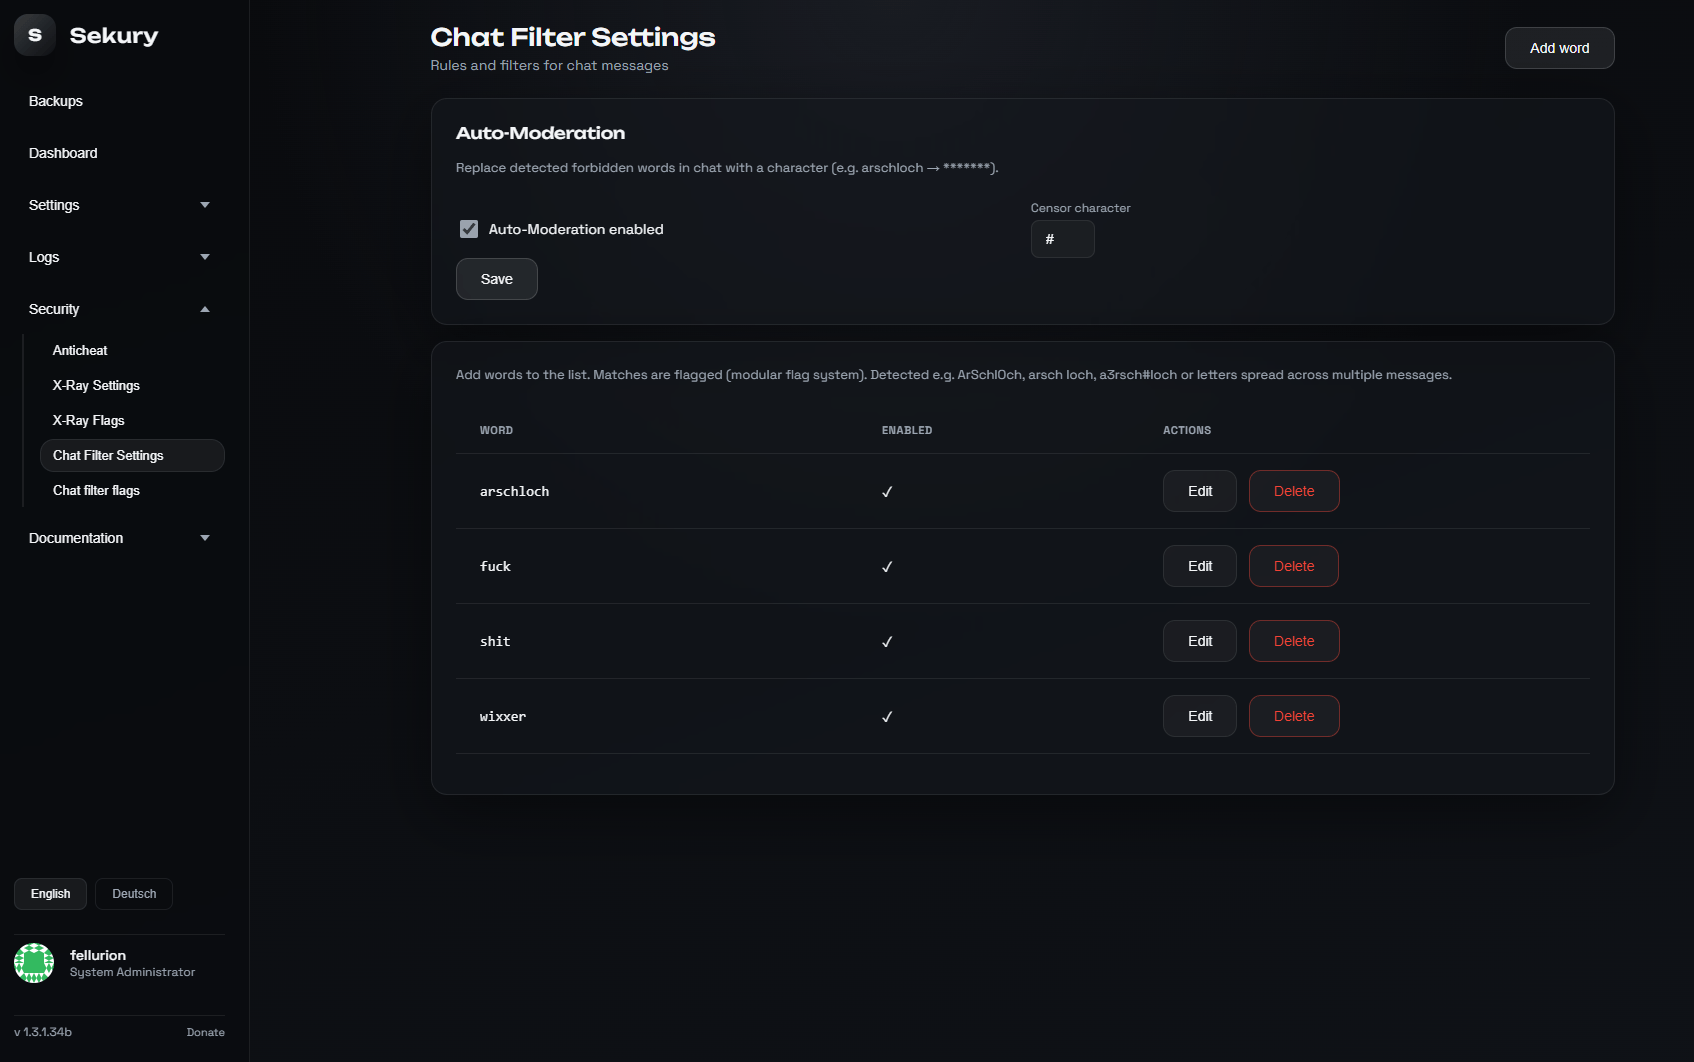Viewport: 1694px width, 1062px height.
Task: Expand the Settings sidebar menu
Action: coord(119,205)
